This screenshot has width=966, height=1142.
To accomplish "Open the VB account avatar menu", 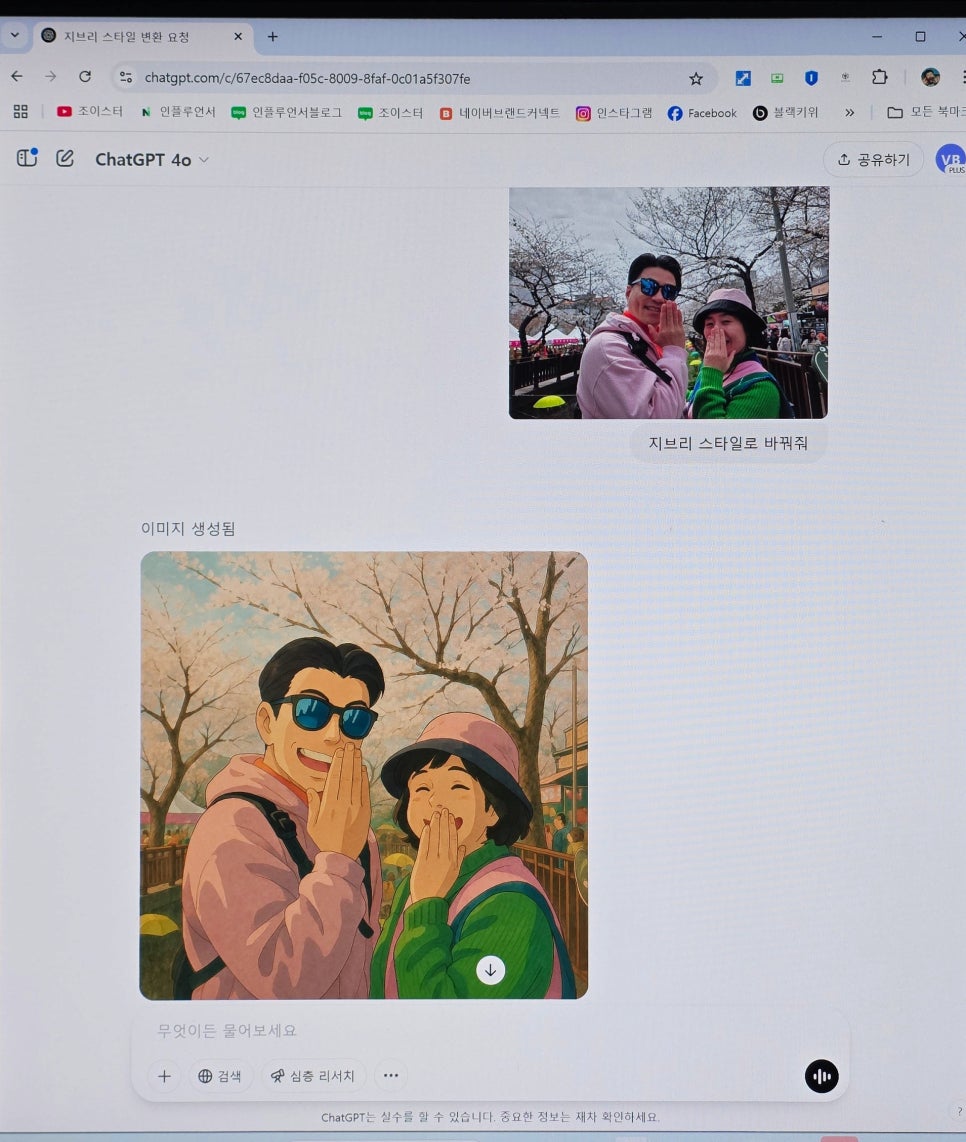I will [950, 159].
